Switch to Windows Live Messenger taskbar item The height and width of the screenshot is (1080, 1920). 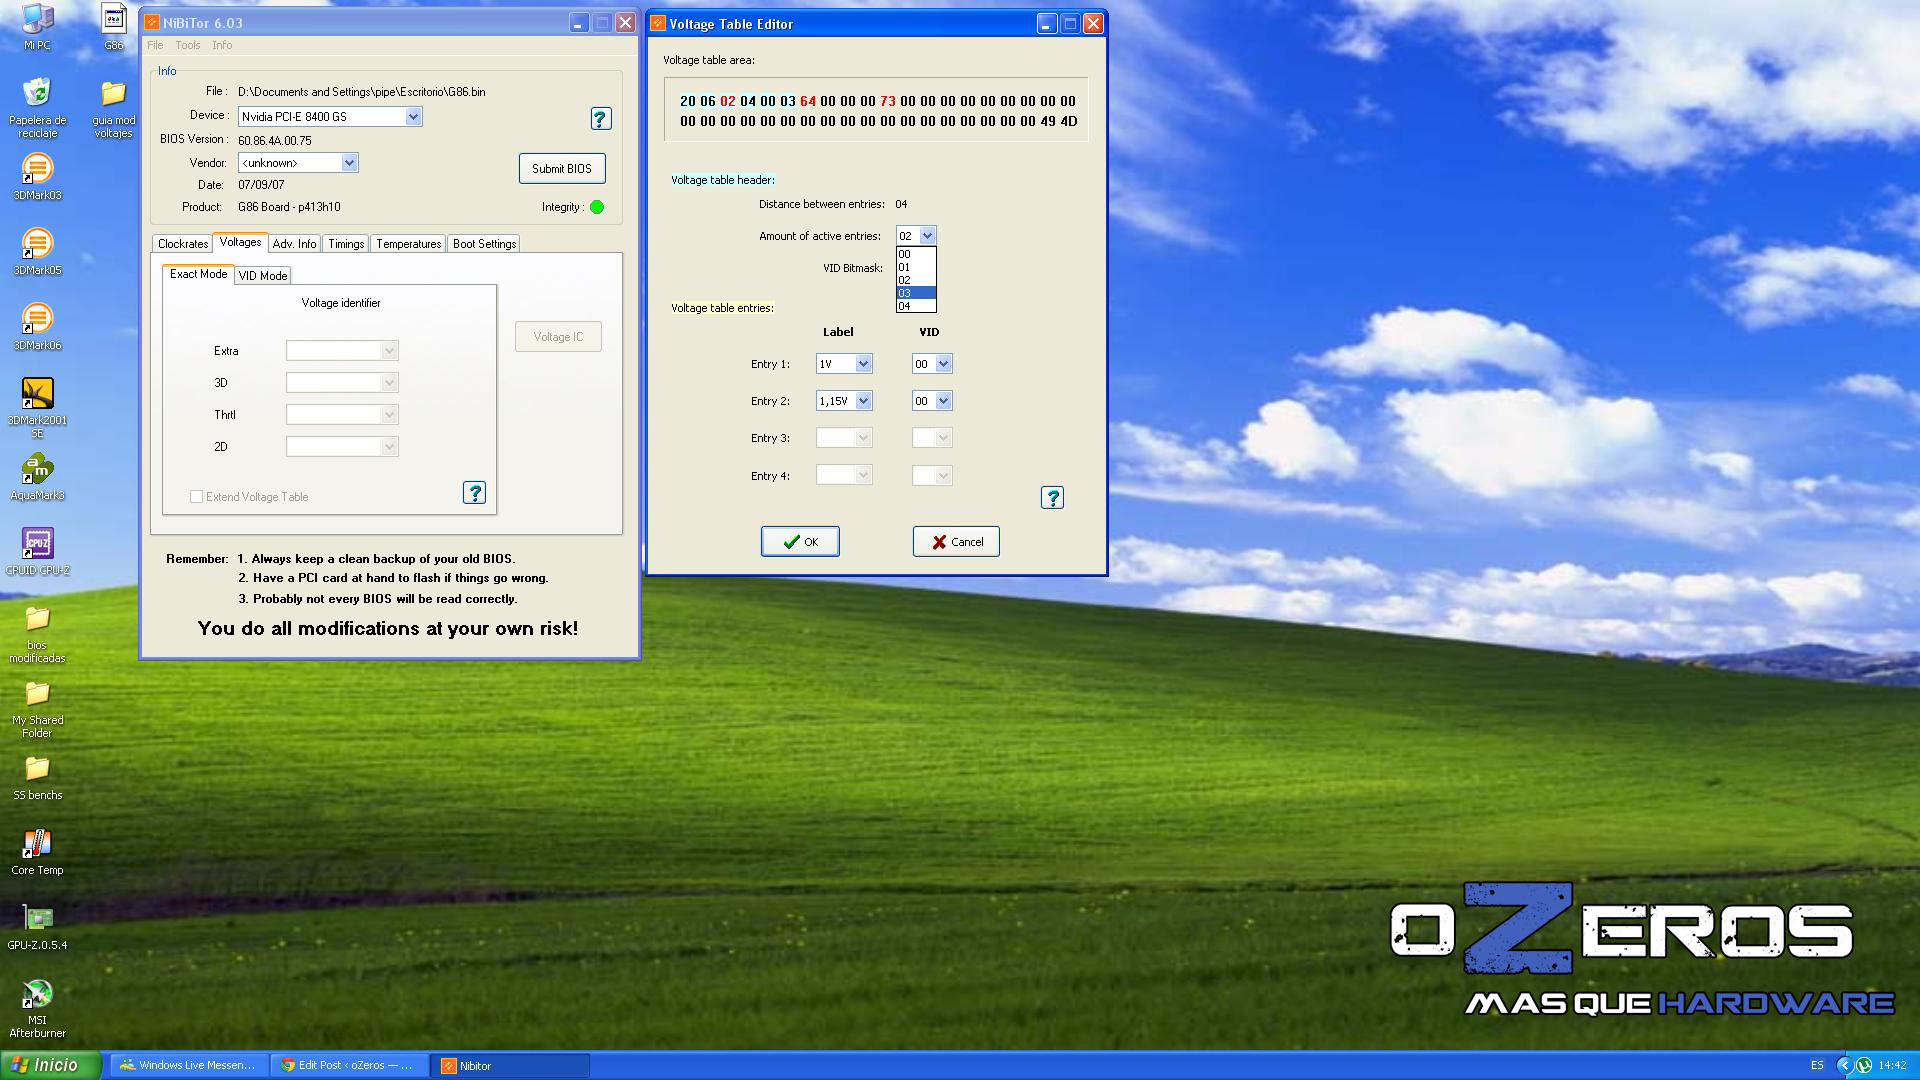coord(188,1065)
